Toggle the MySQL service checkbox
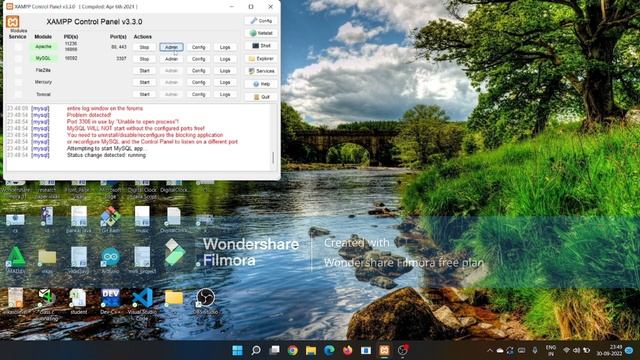Screen dimensions: 640x360 click(x=18, y=59)
